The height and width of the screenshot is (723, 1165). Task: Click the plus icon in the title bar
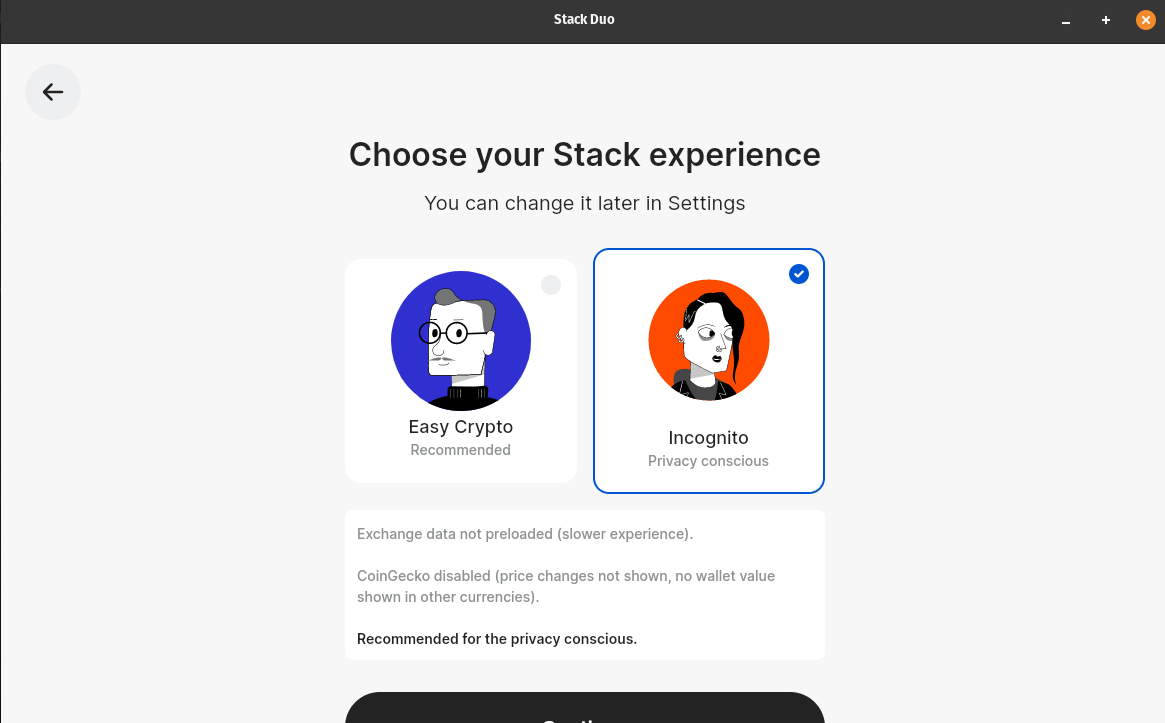[1105, 19]
